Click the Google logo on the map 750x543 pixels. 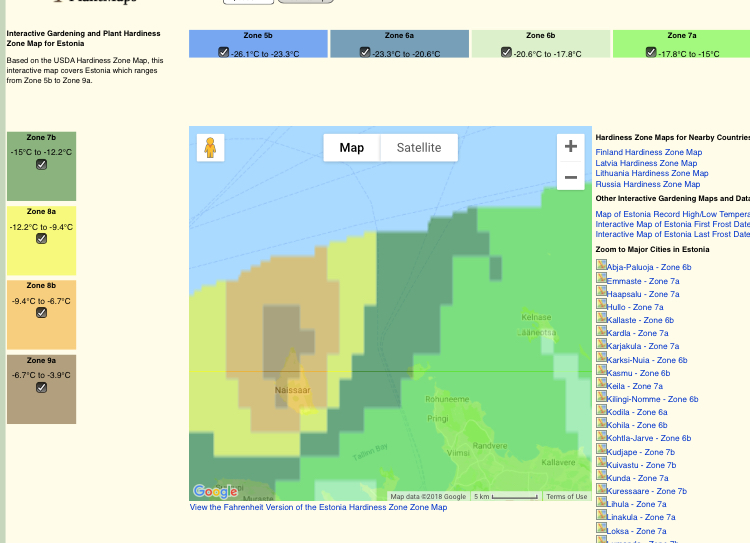pyautogui.click(x=215, y=491)
